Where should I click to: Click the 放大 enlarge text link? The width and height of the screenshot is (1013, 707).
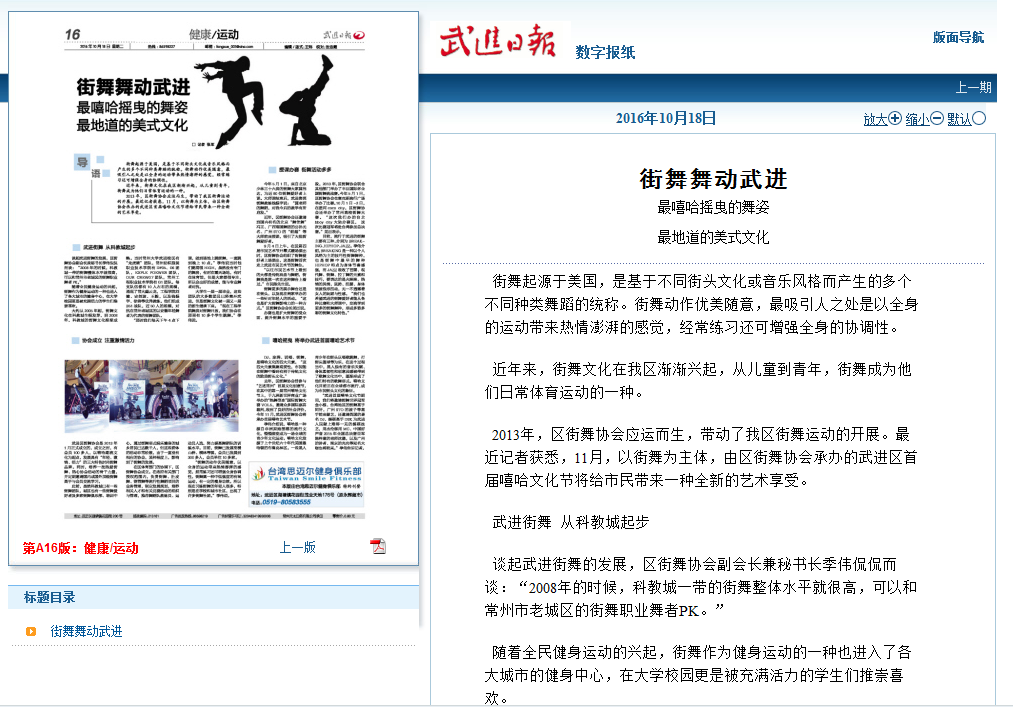(875, 119)
